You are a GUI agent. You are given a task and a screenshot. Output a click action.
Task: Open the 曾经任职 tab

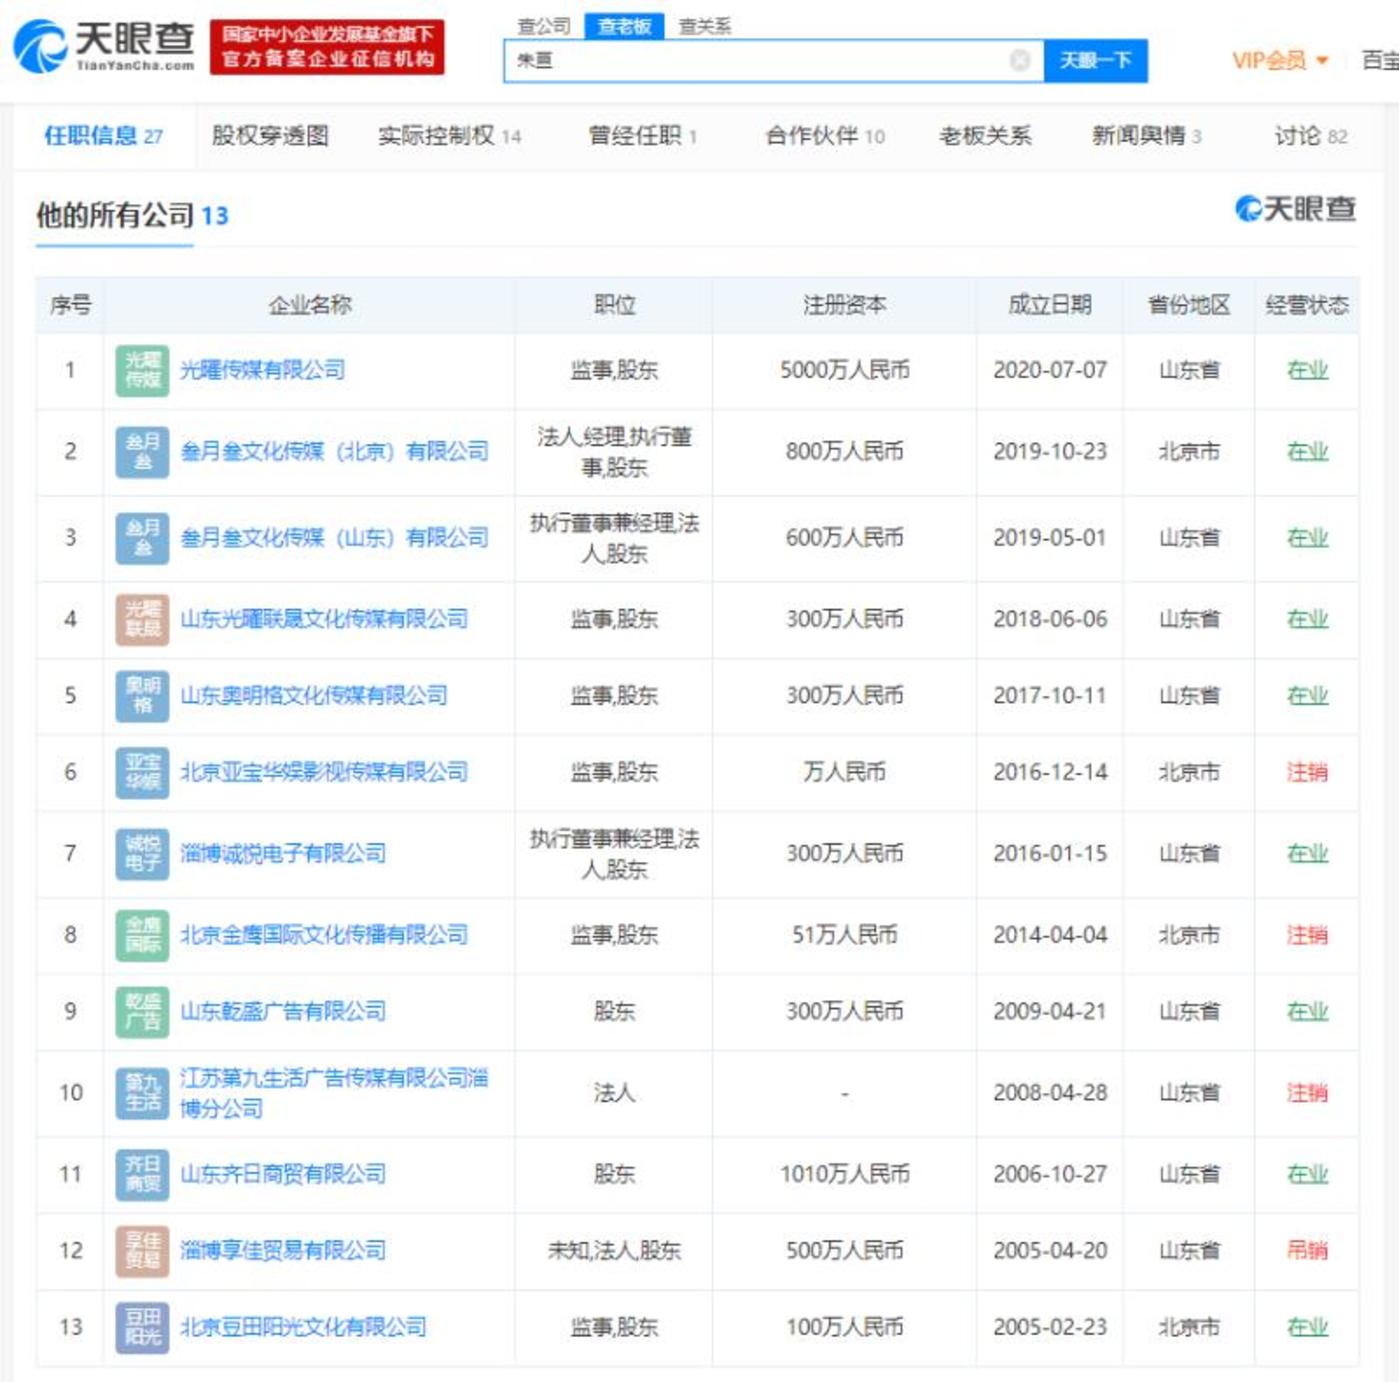click(642, 136)
